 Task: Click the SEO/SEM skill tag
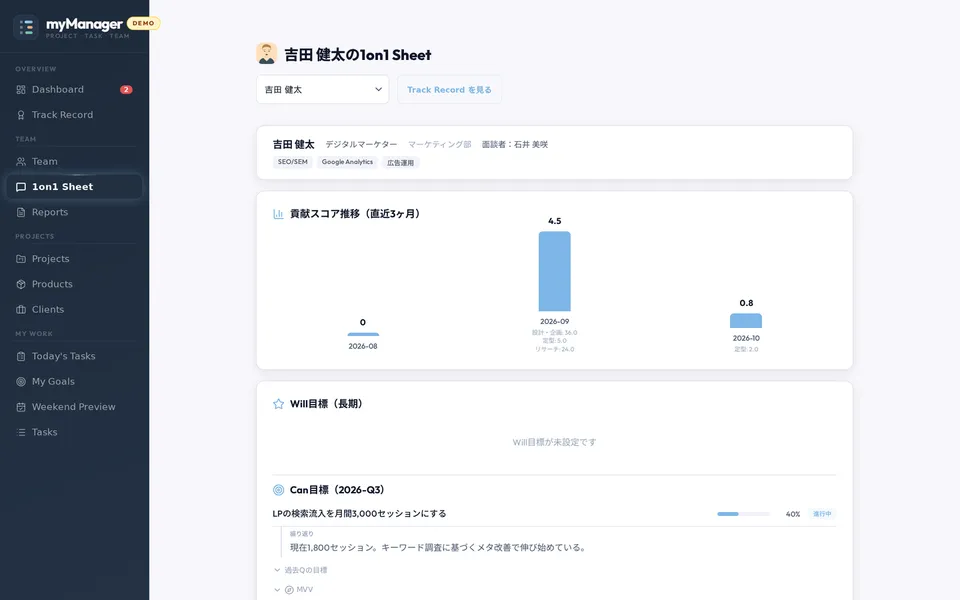[293, 162]
